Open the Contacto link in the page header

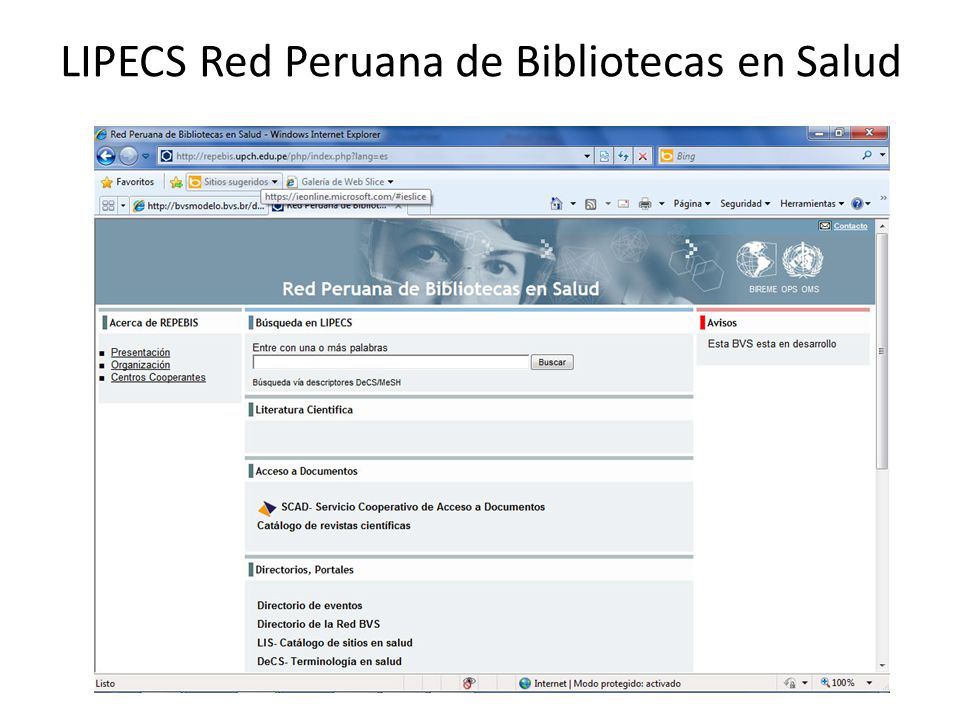[x=850, y=226]
